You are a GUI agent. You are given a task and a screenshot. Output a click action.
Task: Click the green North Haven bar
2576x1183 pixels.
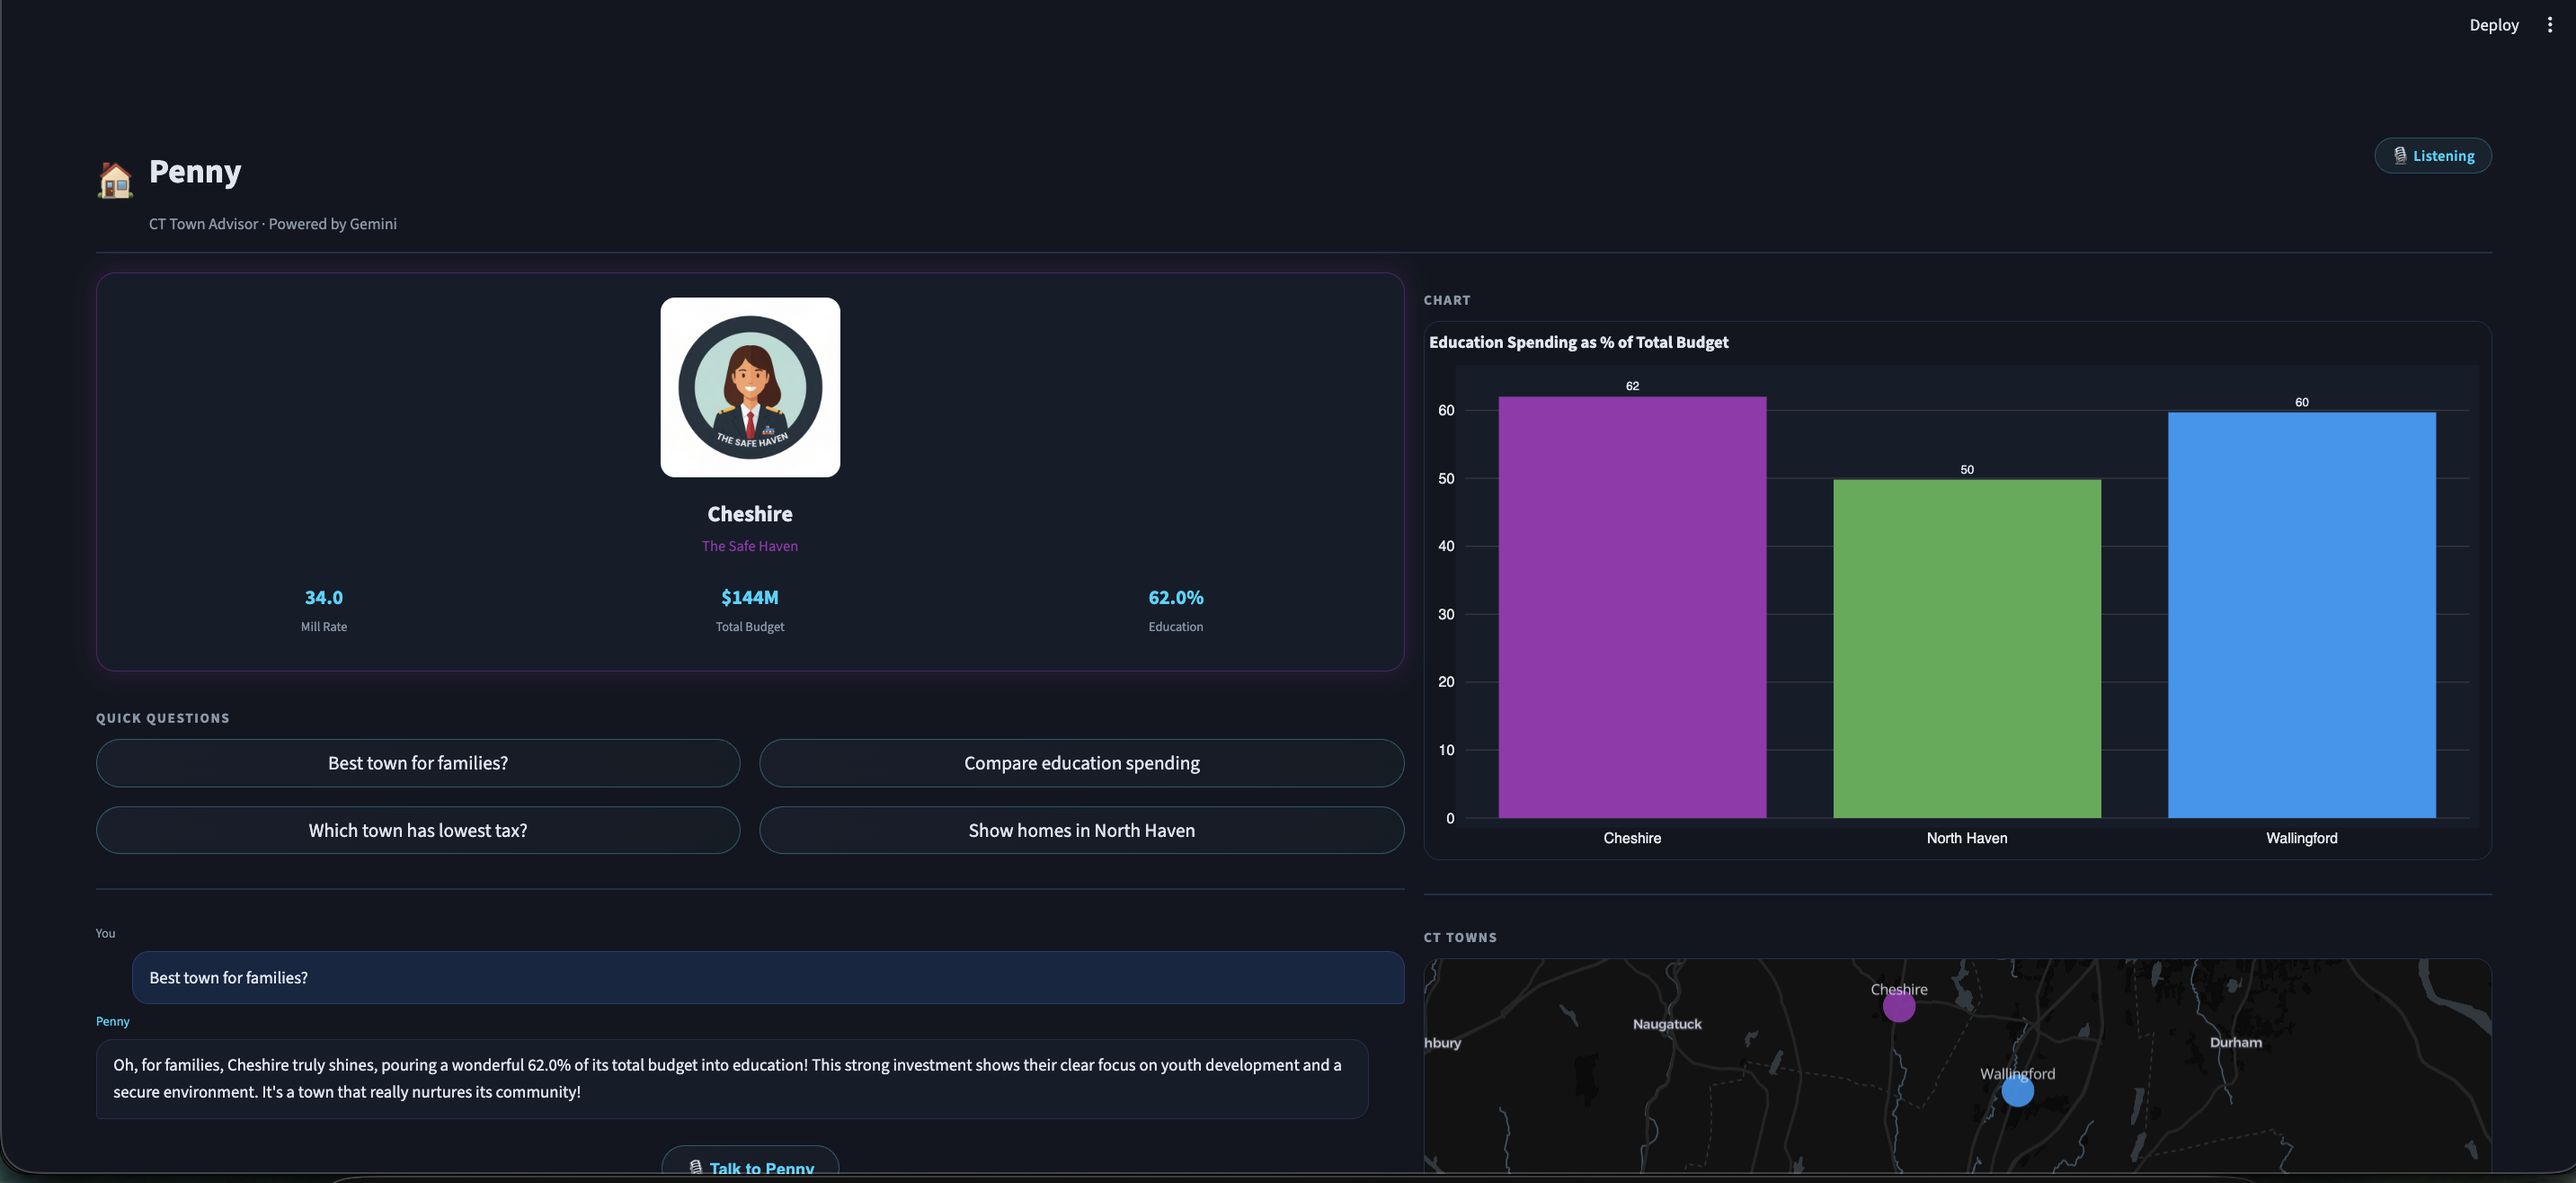[x=1966, y=648]
